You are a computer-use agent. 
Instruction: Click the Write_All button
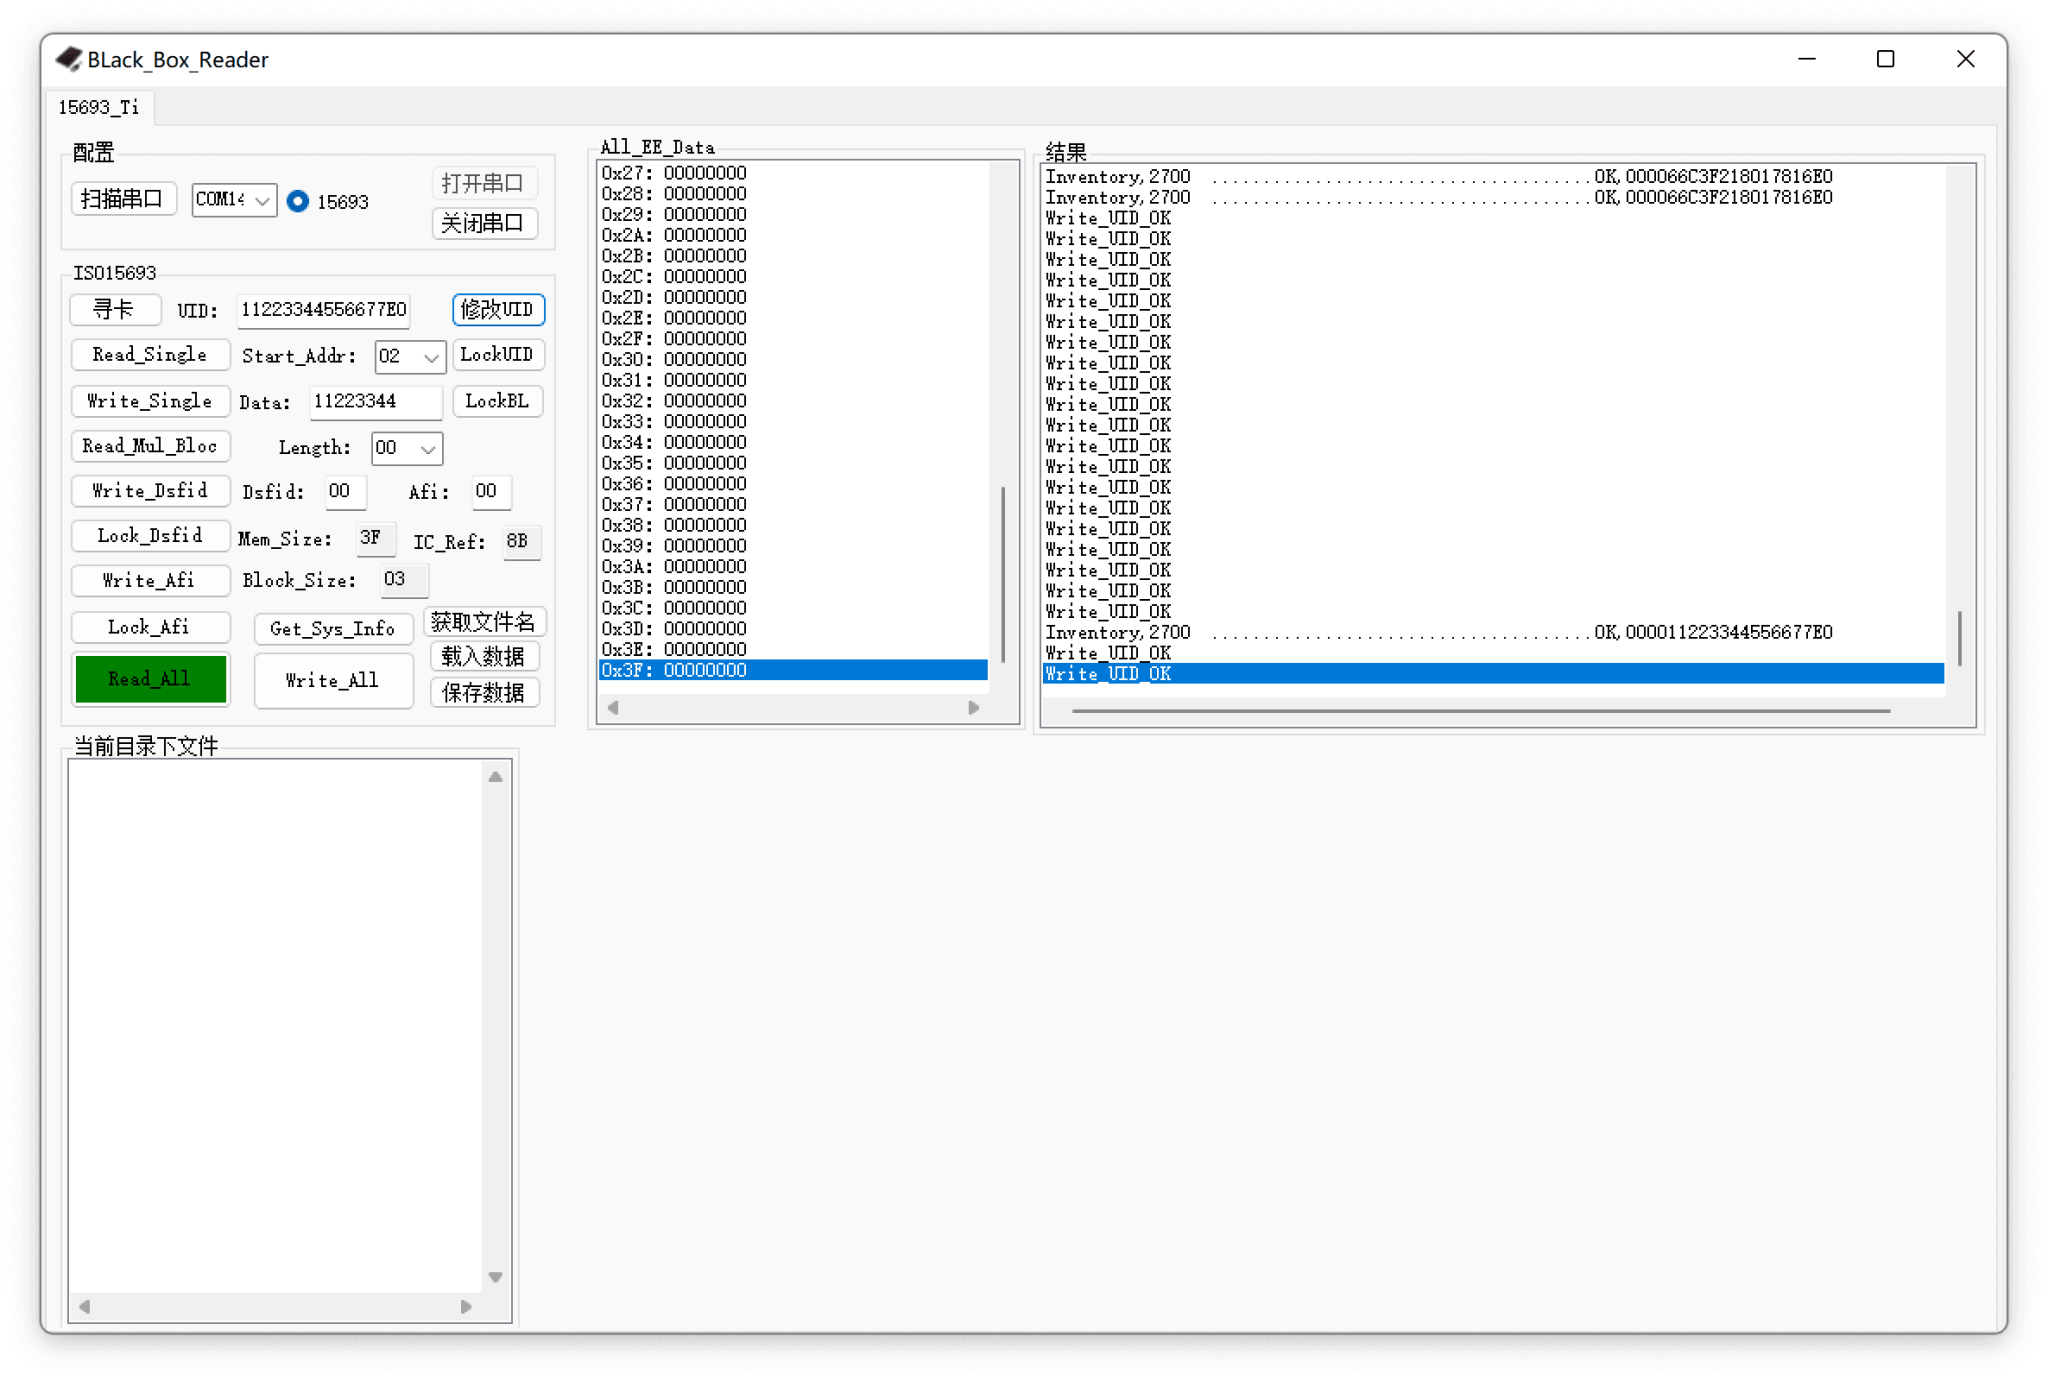tap(333, 680)
